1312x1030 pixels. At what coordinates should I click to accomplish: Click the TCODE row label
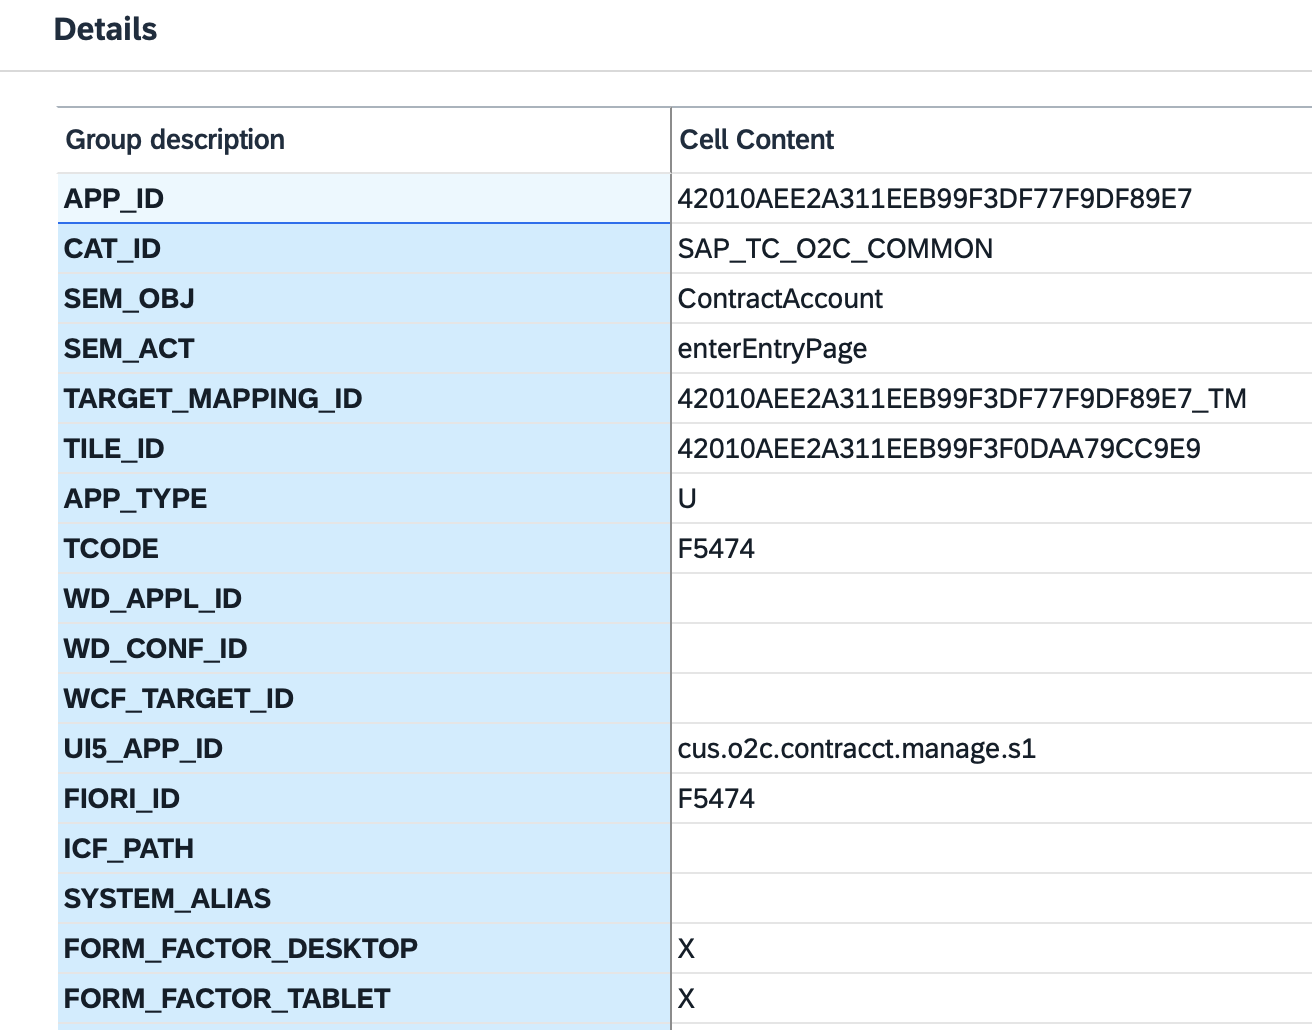(x=364, y=548)
